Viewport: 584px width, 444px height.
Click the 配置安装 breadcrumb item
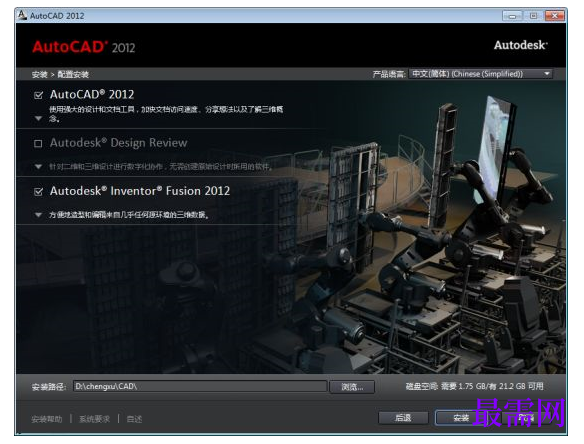(x=73, y=74)
